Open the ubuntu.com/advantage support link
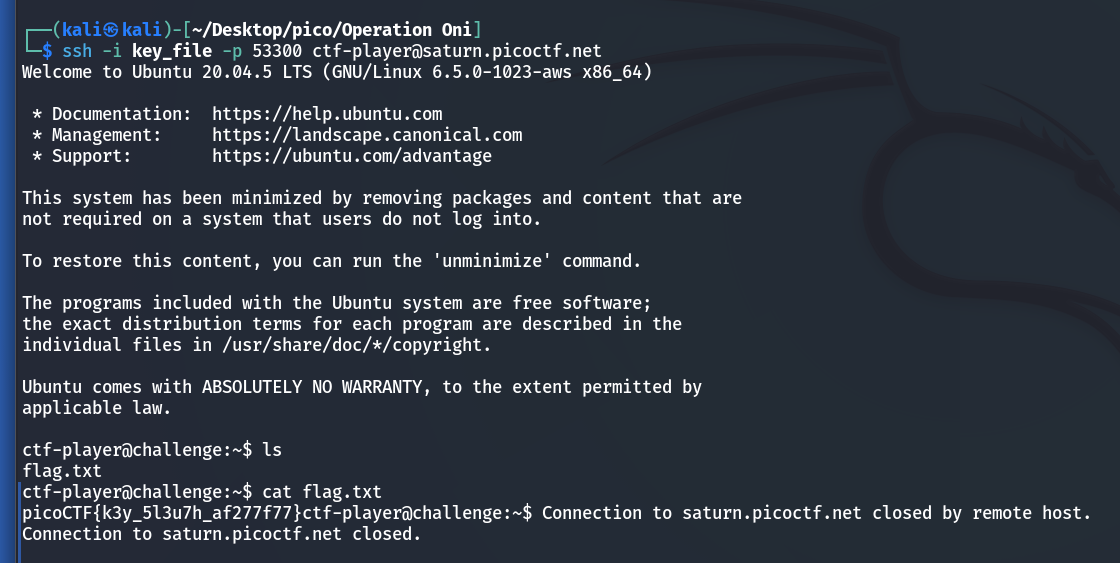This screenshot has height=563, width=1120. coord(352,156)
